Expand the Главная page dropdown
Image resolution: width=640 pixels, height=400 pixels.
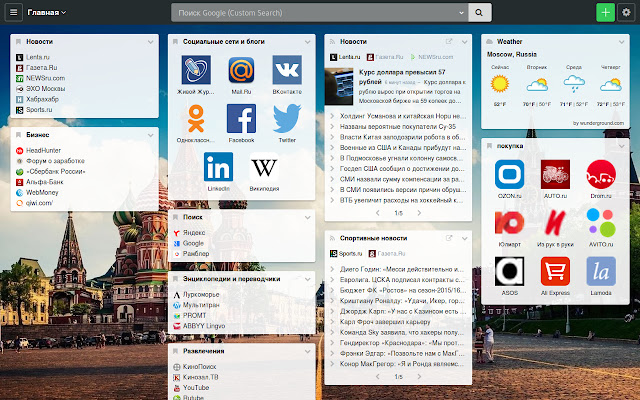(x=46, y=13)
